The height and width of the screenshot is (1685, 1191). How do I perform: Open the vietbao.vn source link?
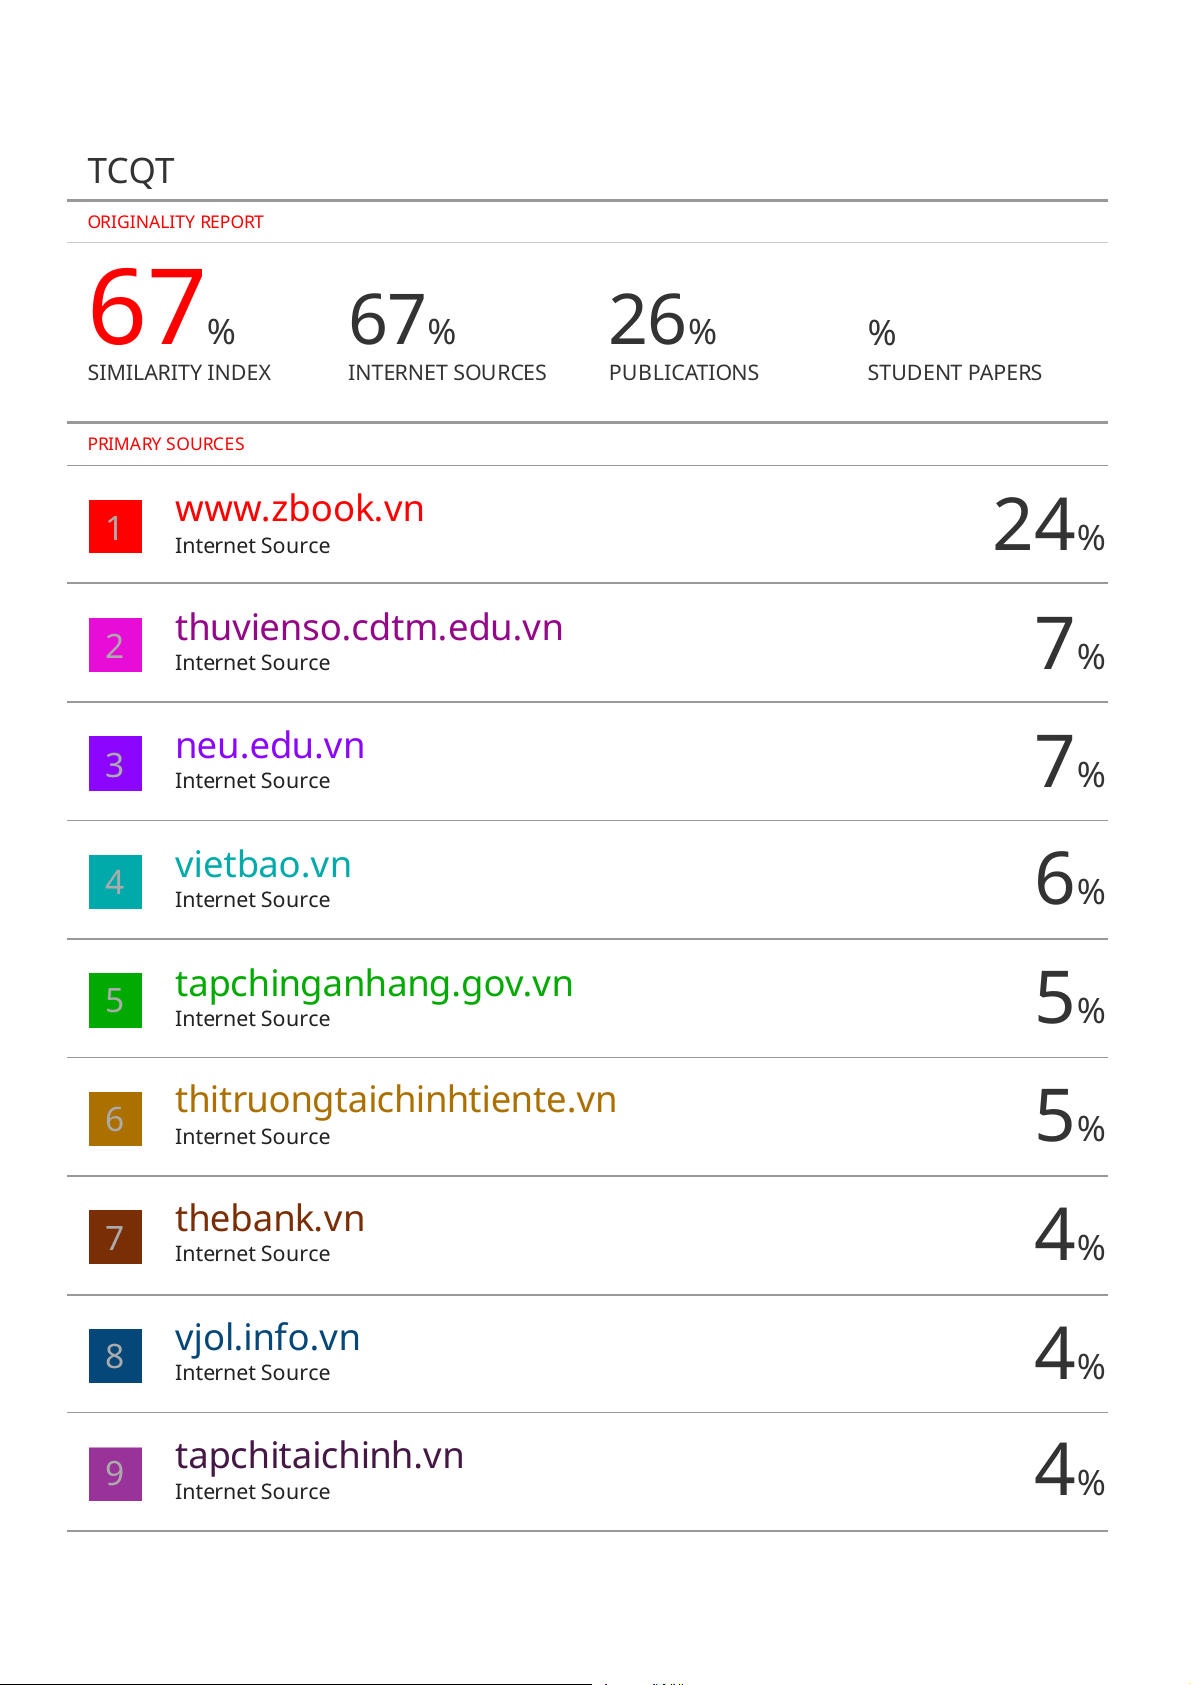(x=262, y=864)
